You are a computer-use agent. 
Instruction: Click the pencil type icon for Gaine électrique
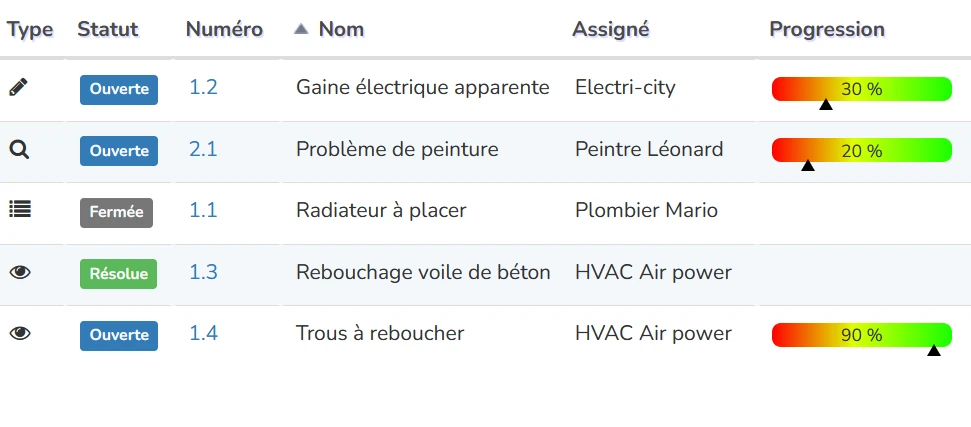(18, 88)
